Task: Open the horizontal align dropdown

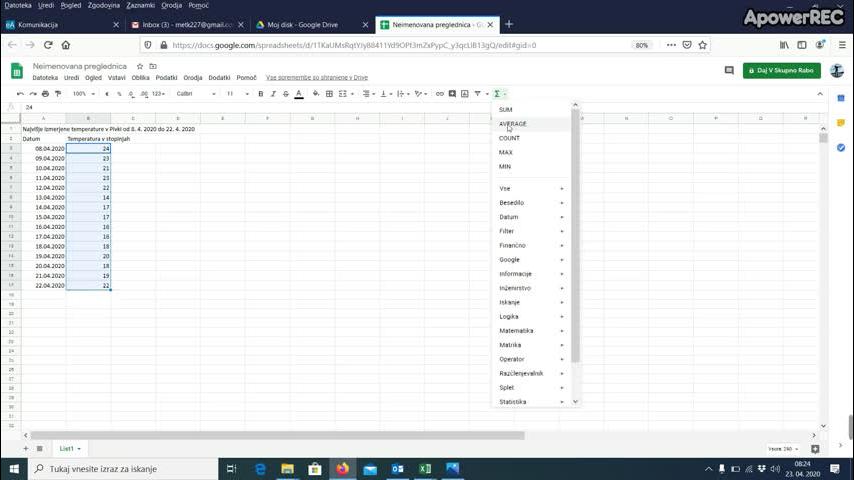Action: pyautogui.click(x=369, y=94)
